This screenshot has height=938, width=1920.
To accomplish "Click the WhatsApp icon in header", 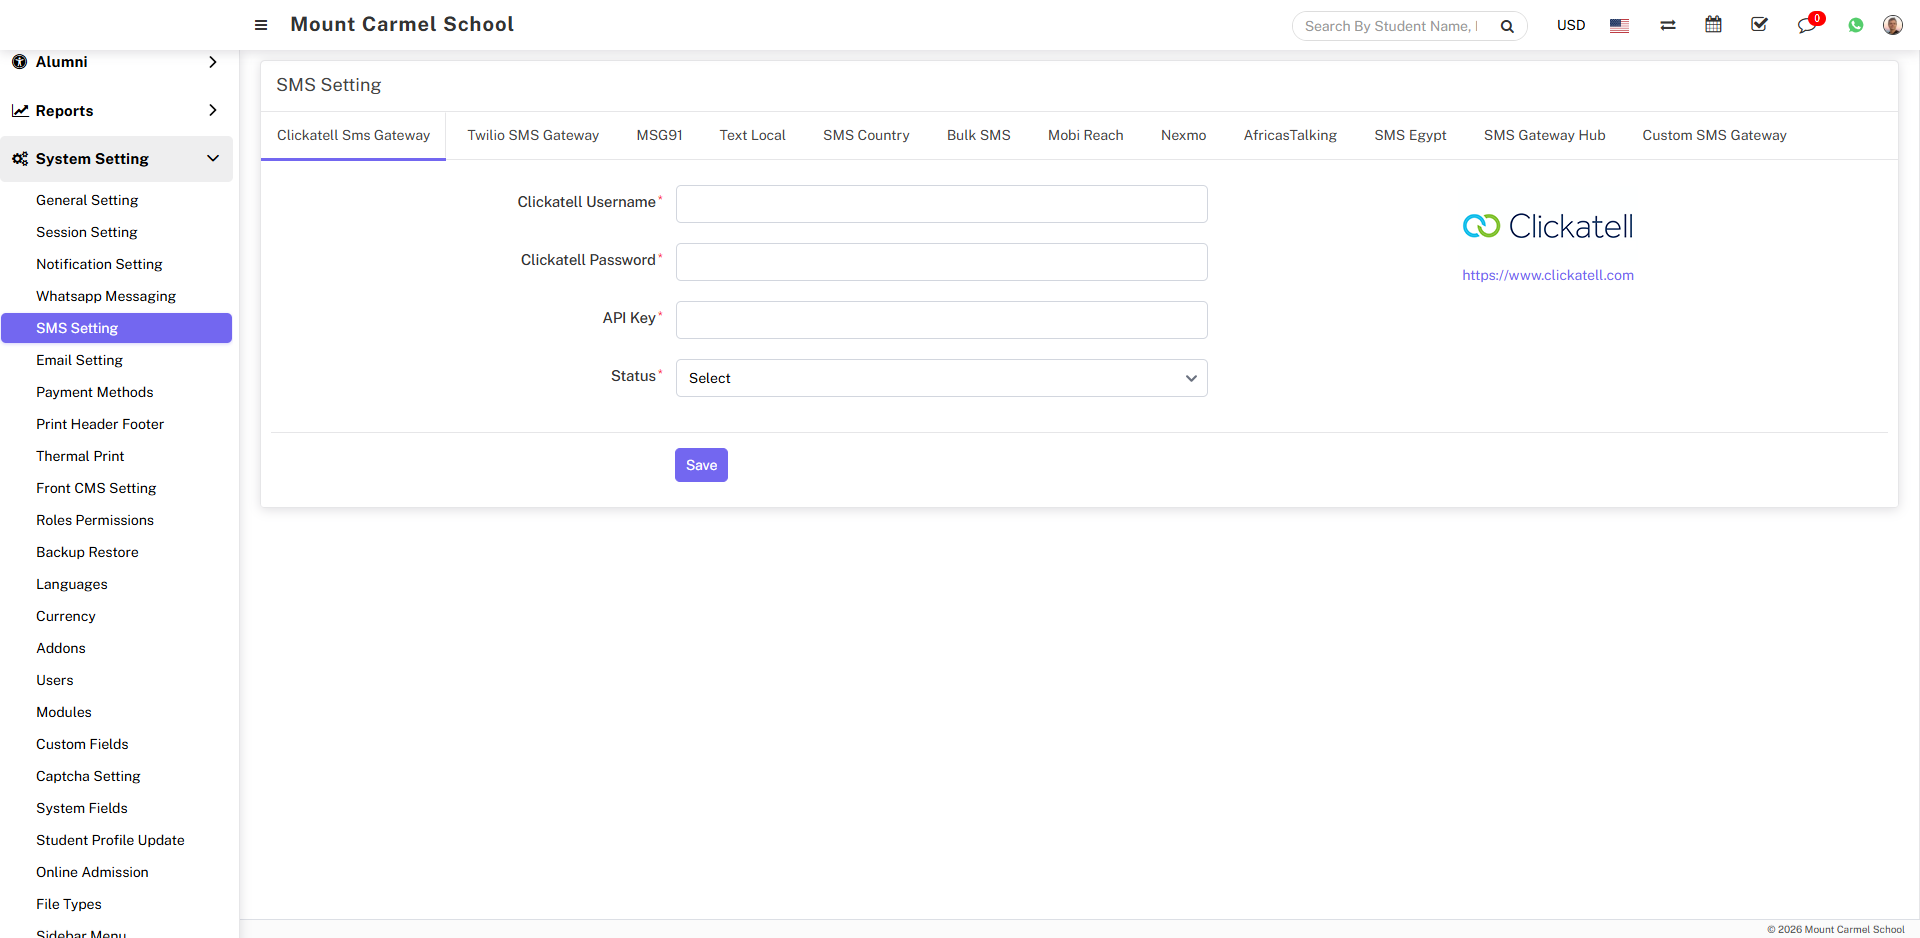I will 1856,26.
